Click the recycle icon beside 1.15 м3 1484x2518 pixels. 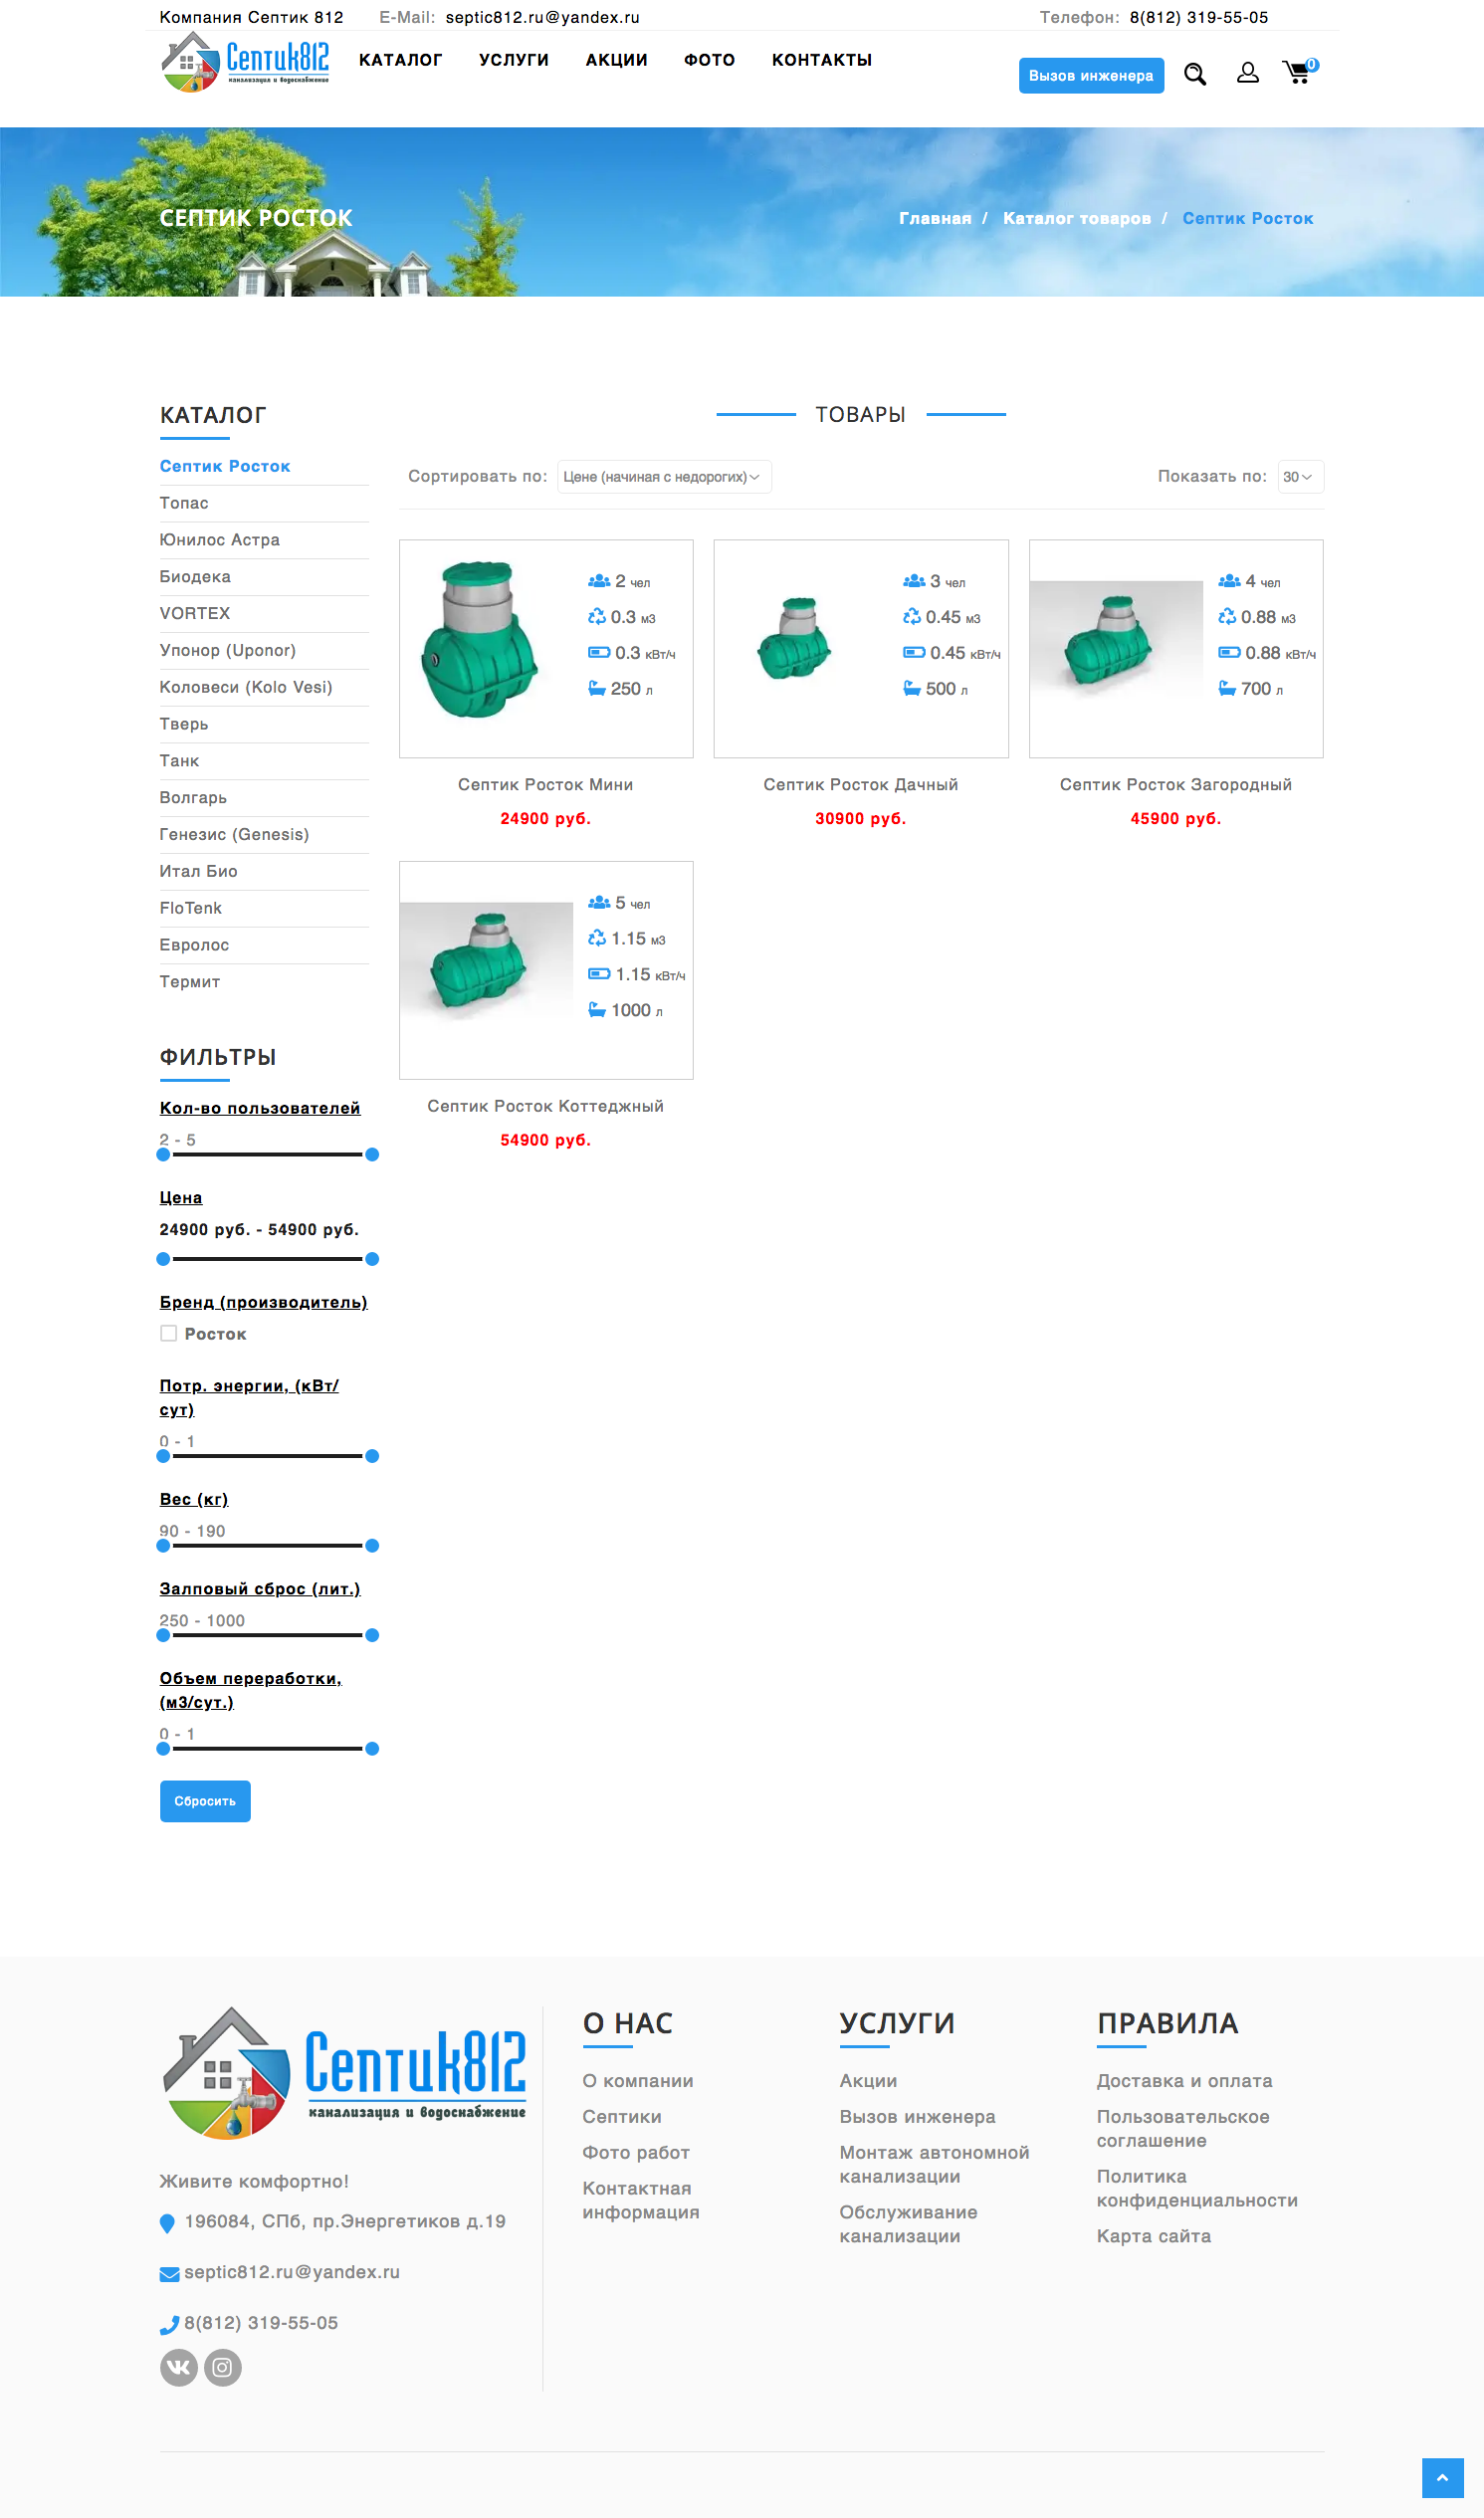point(597,938)
